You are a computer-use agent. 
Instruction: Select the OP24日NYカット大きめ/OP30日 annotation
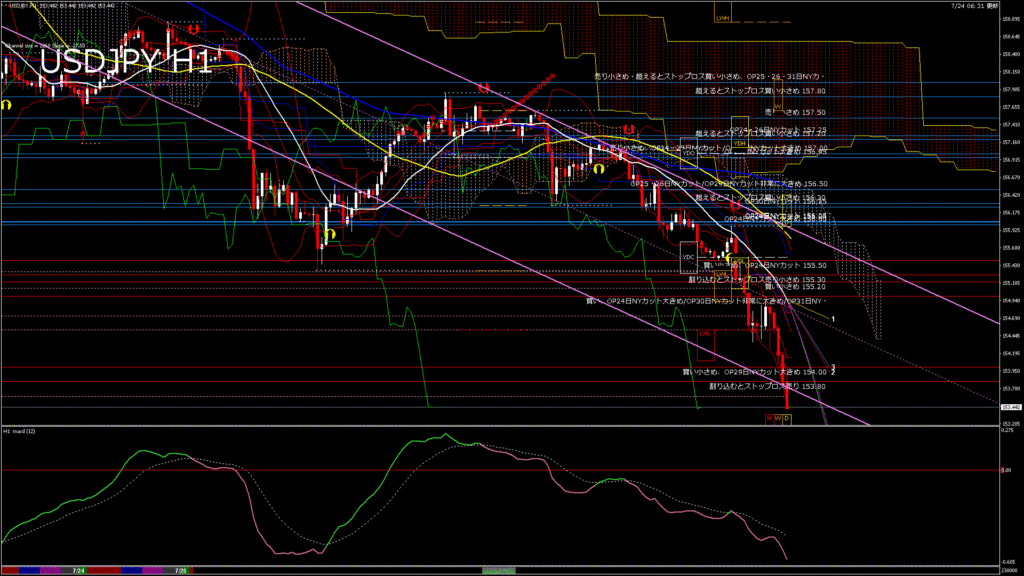[x=706, y=301]
